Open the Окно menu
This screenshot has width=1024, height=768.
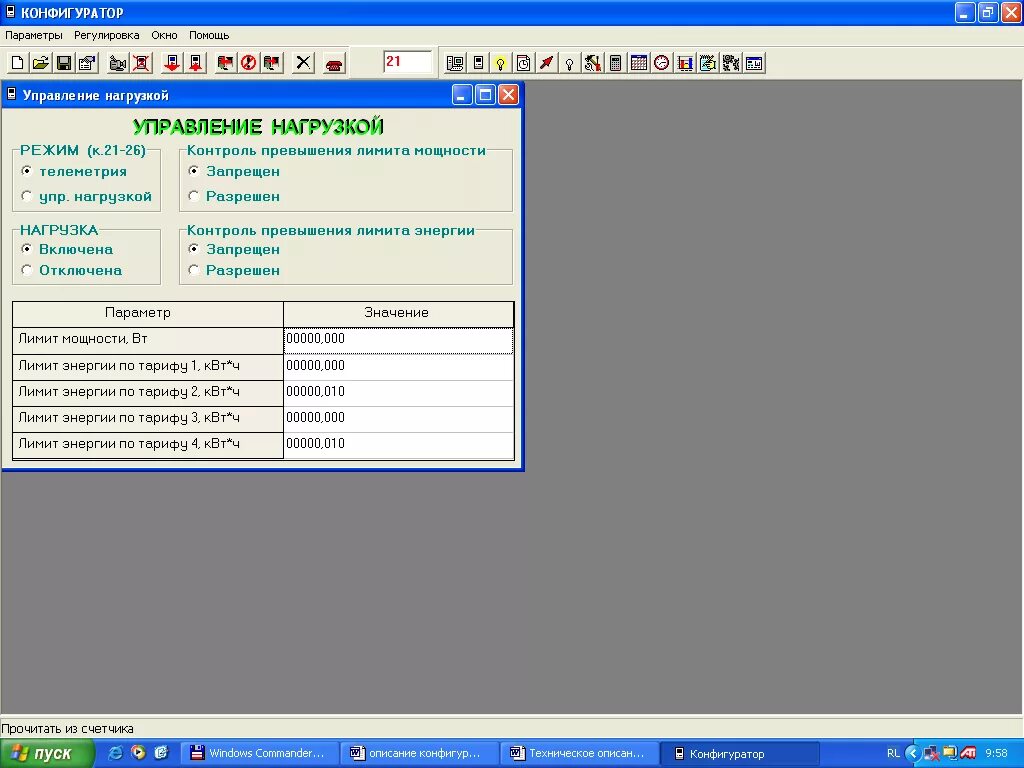pos(165,35)
